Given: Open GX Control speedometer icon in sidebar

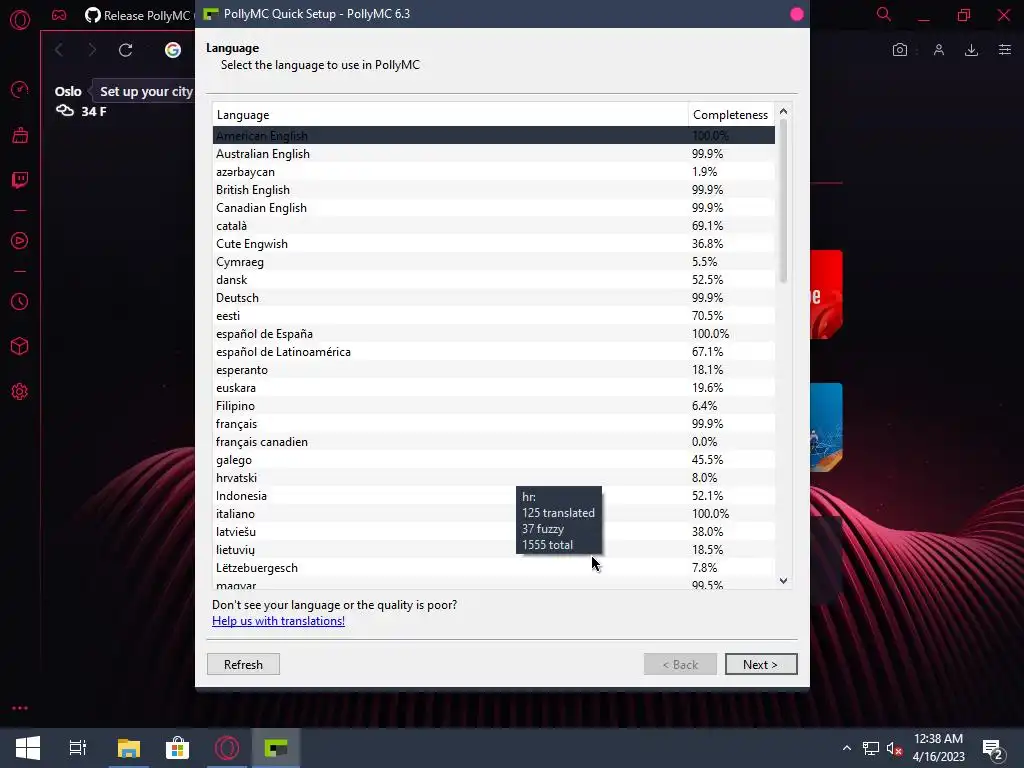Looking at the screenshot, I should [20, 89].
